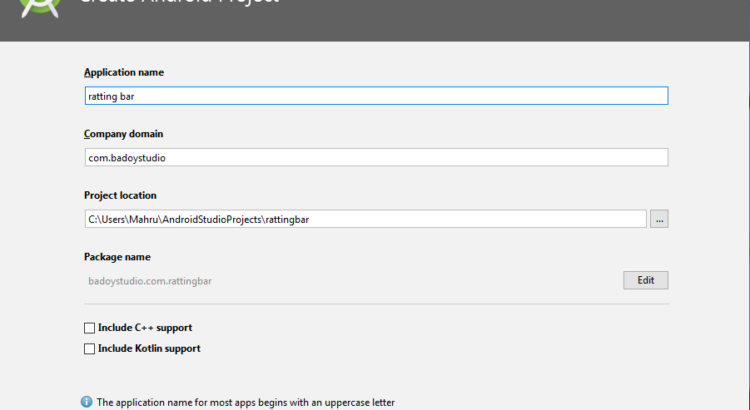This screenshot has width=750, height=410.
Task: Tick the Include Kotlin support checkbox
Action: 90,349
